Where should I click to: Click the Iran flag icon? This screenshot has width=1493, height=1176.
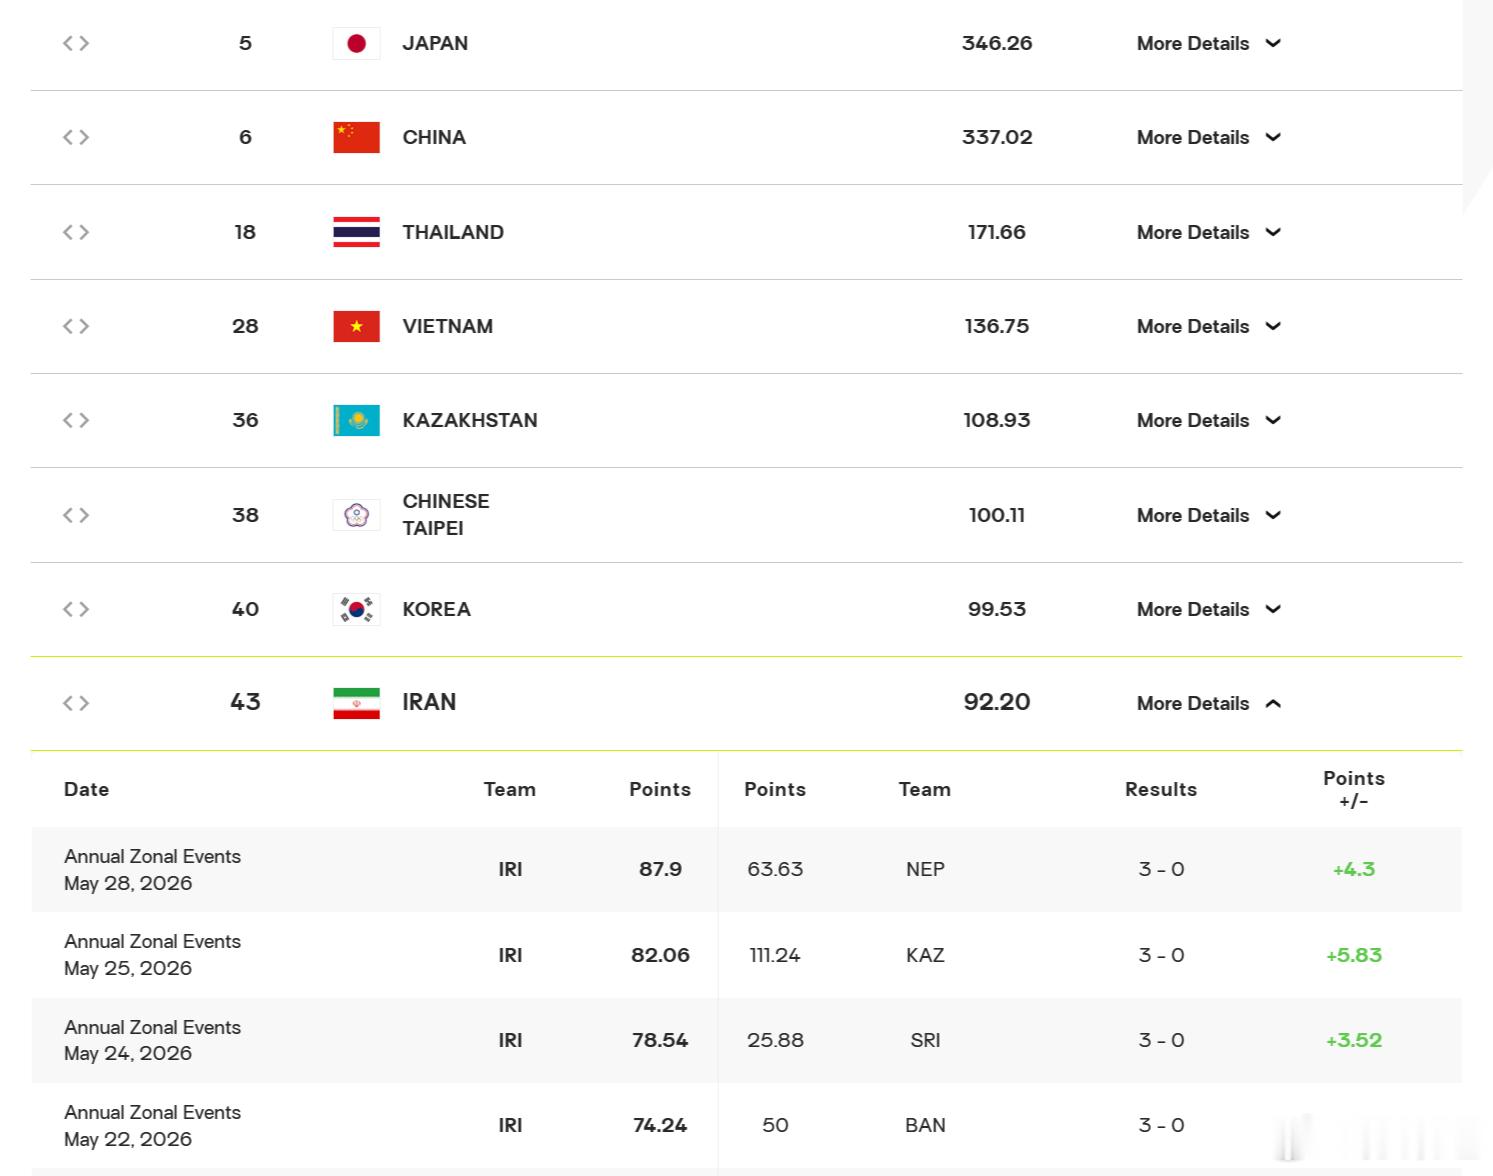[356, 703]
